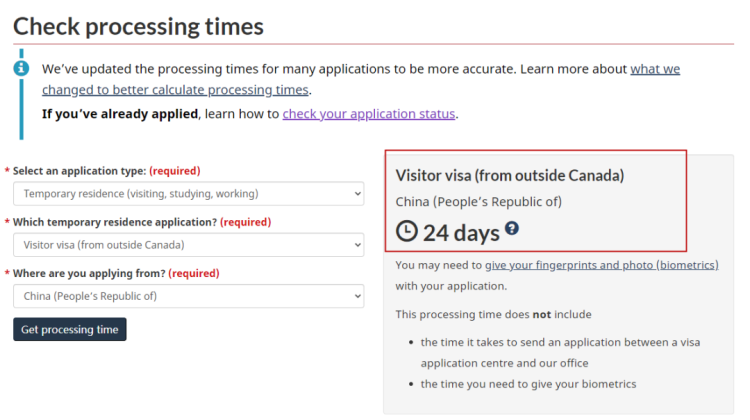Follow the 'changed to better calculate processing times' link

(175, 90)
